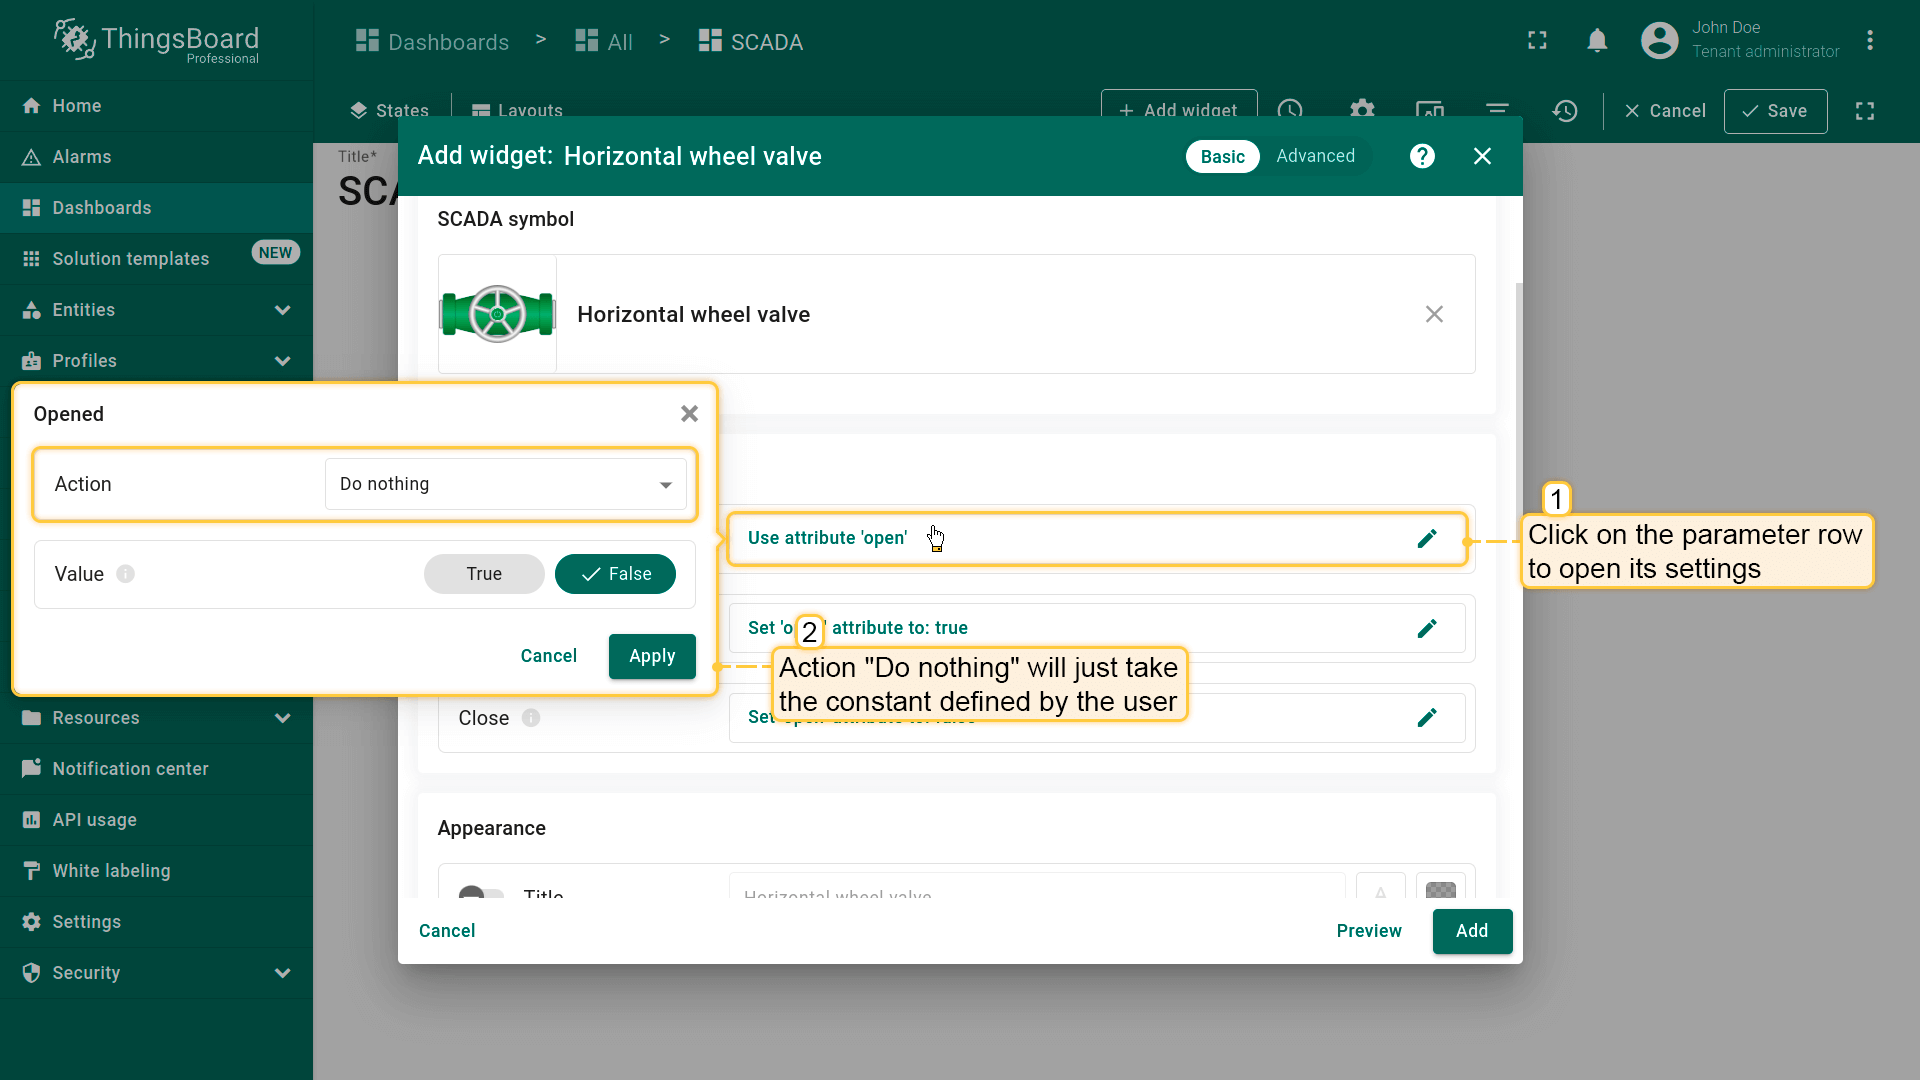This screenshot has width=1920, height=1080.
Task: Click the Add button in dialog footer
Action: tap(1471, 931)
